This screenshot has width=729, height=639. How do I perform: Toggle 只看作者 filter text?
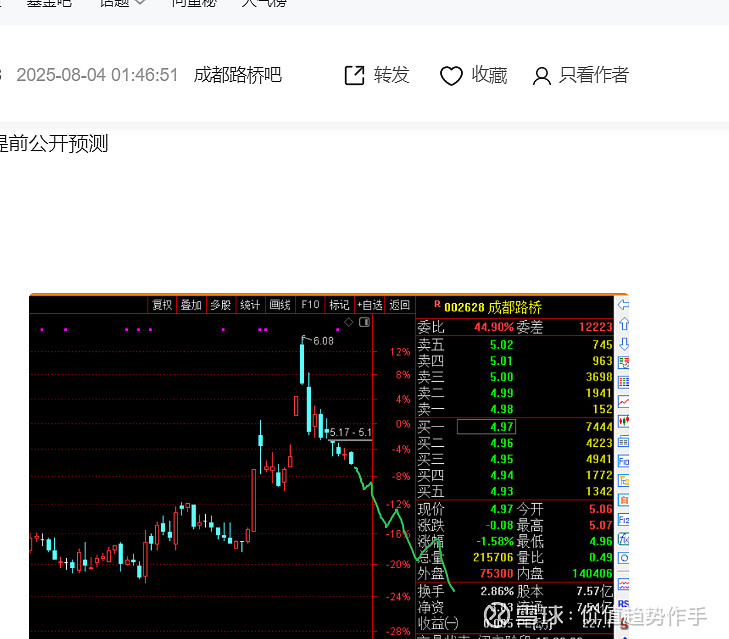[x=594, y=75]
